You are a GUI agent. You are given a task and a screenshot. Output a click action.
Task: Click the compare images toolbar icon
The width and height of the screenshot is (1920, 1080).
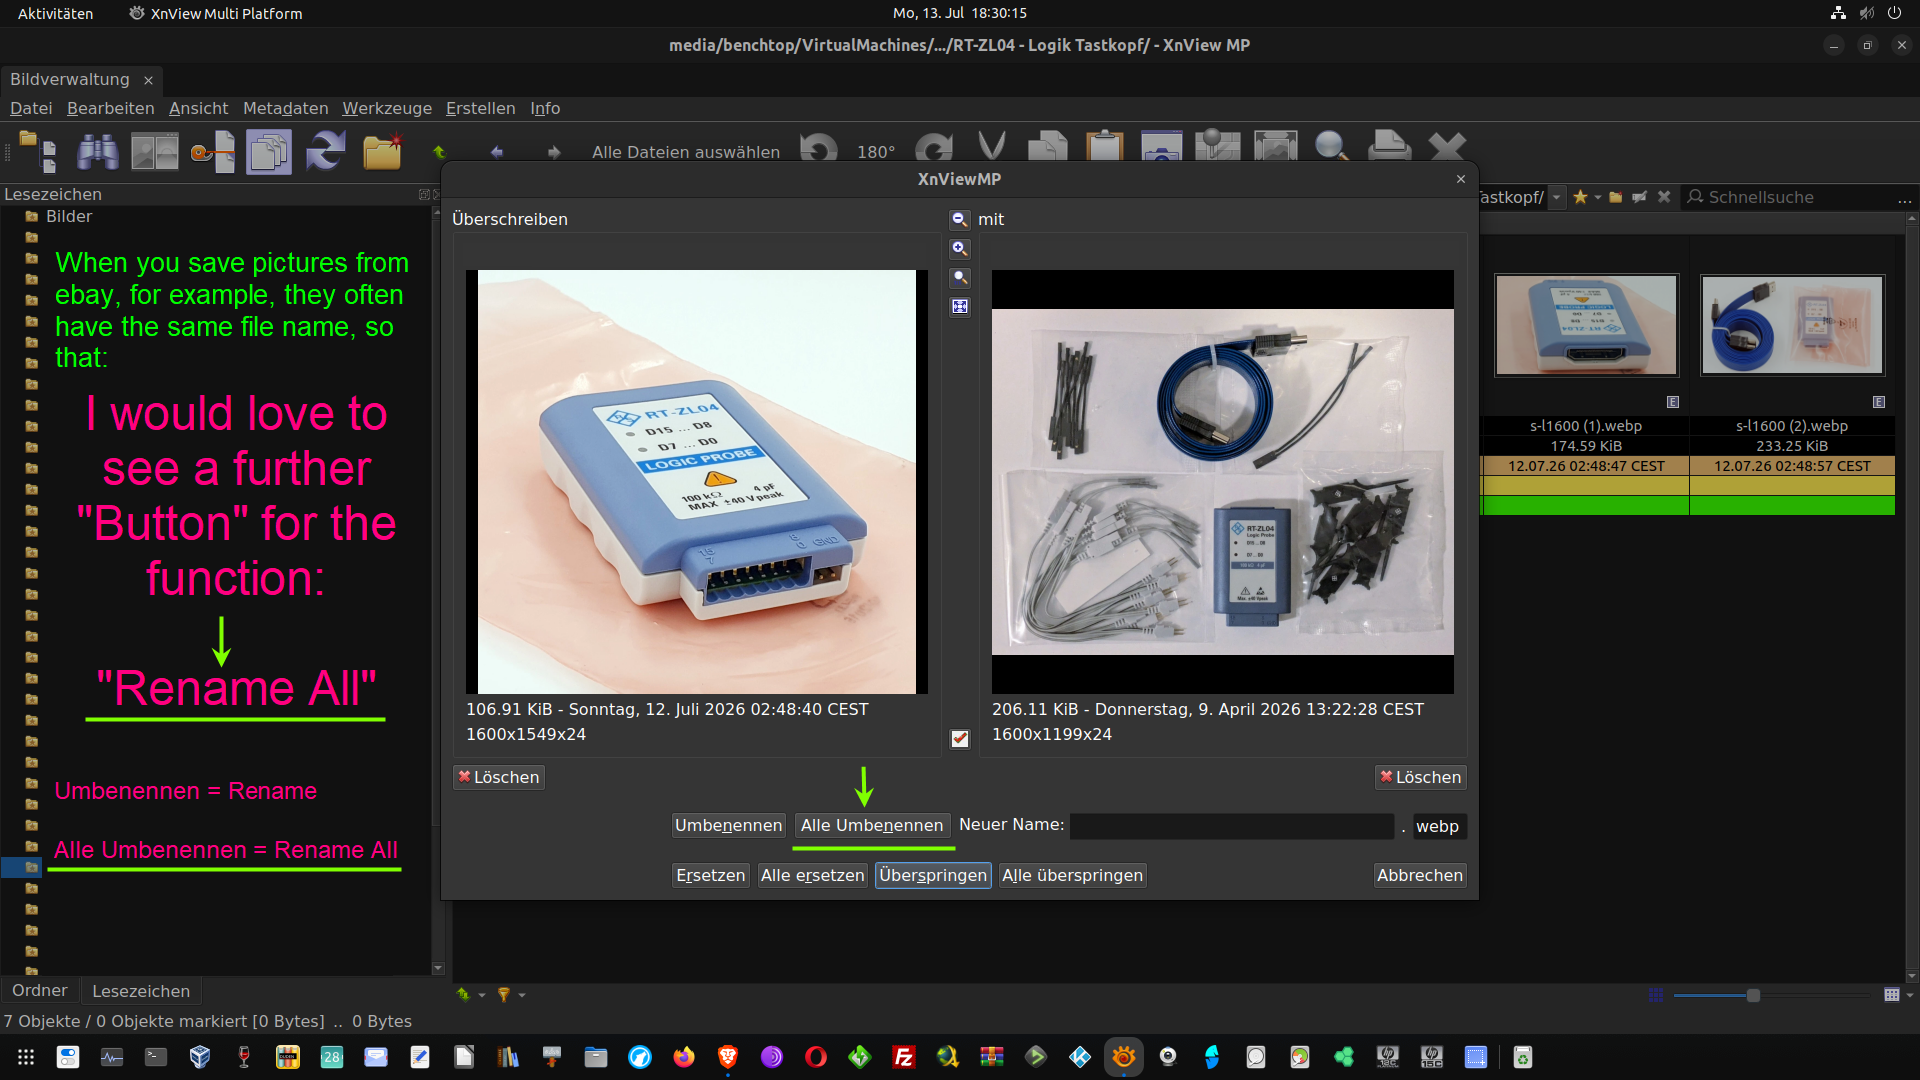[x=155, y=152]
